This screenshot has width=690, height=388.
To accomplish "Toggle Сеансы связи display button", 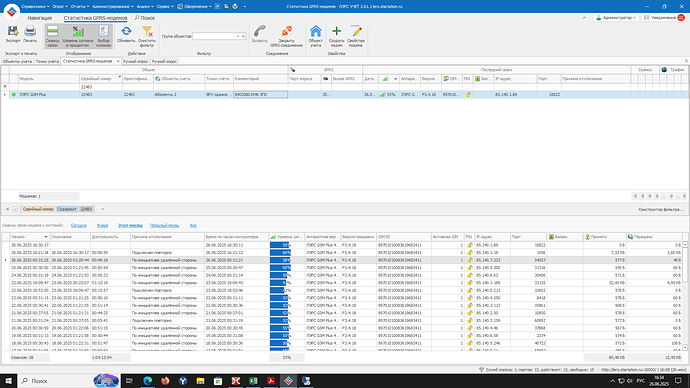I will [x=52, y=36].
